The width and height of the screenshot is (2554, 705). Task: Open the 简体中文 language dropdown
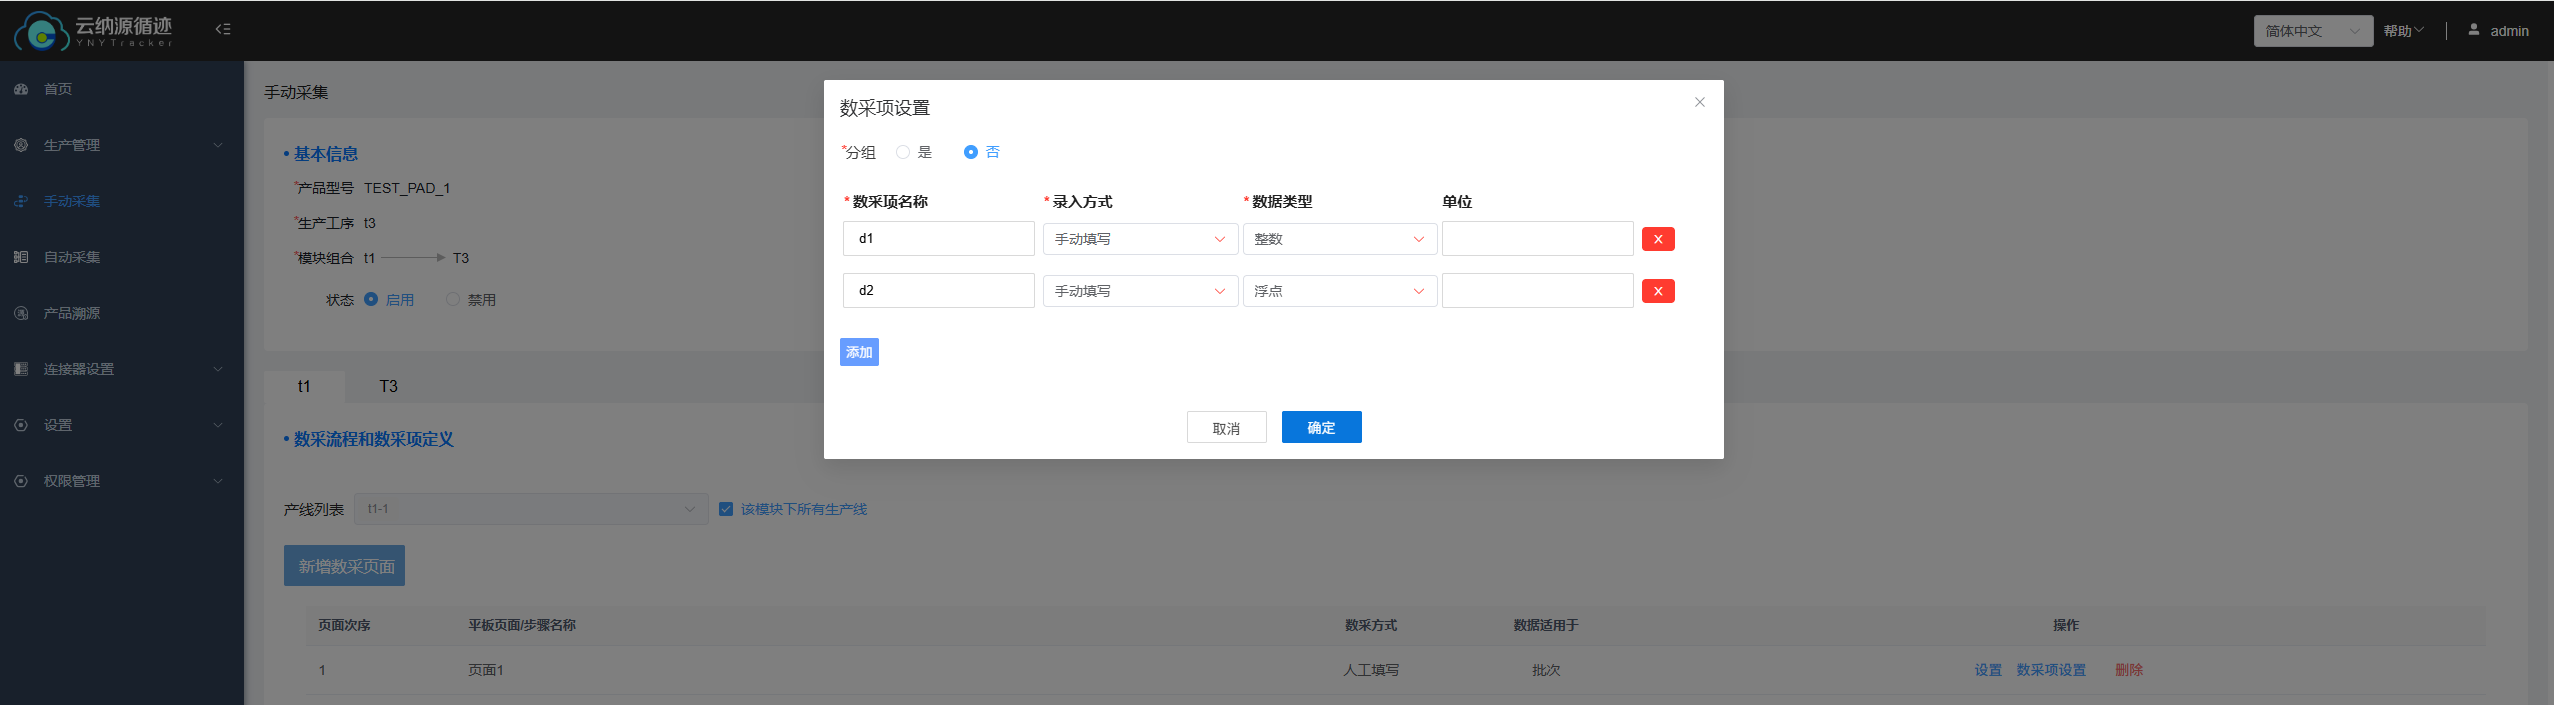coord(2312,31)
